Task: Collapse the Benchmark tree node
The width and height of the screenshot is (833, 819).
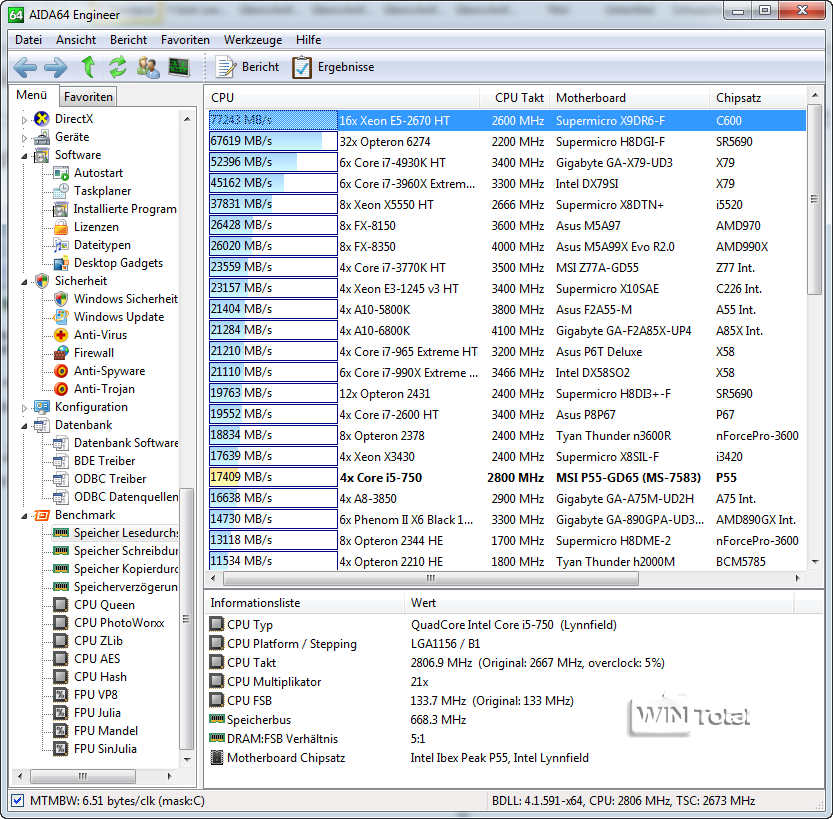Action: 25,515
